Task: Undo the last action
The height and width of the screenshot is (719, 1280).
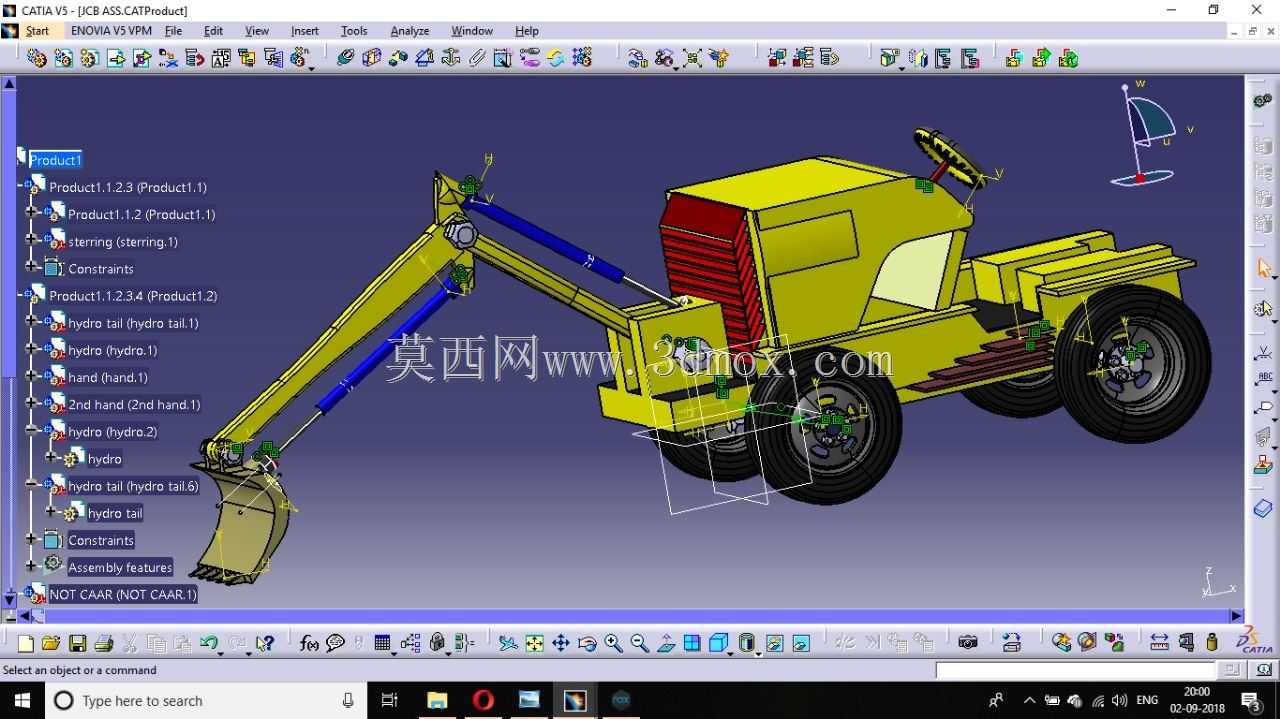Action: pos(208,643)
